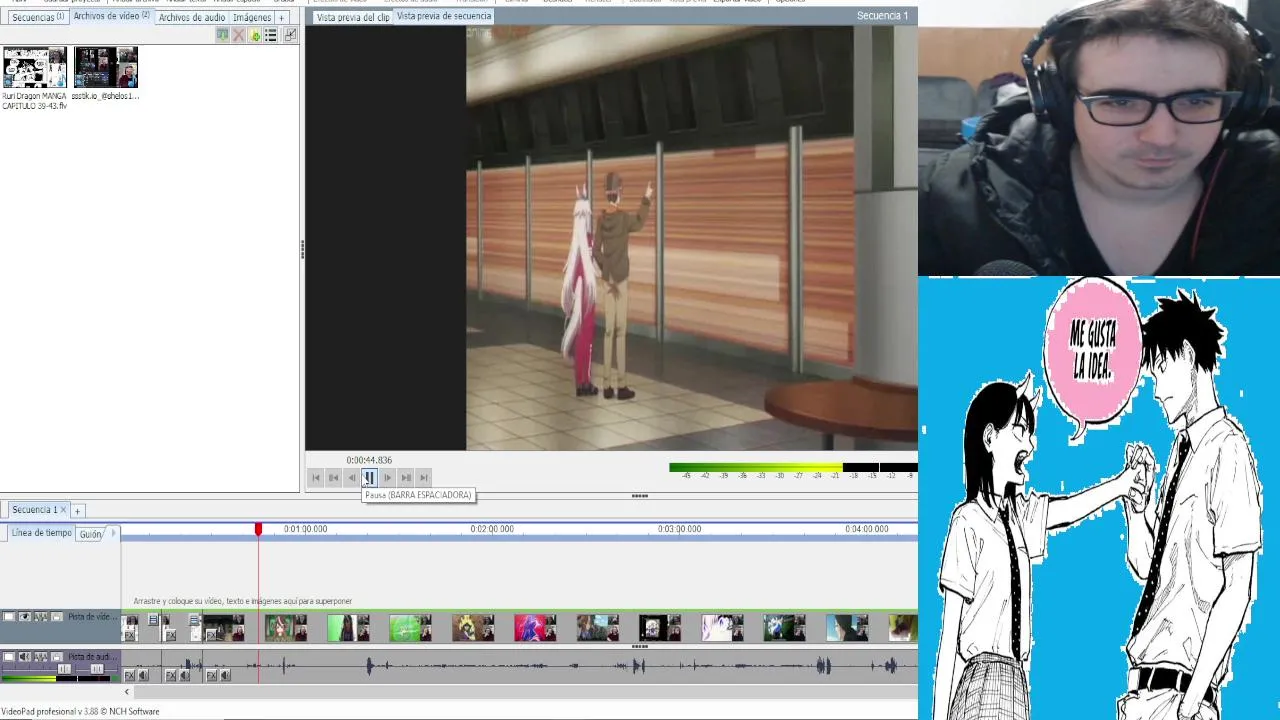The height and width of the screenshot is (720, 1280).
Task: Go to the next clip marker
Action: click(406, 478)
